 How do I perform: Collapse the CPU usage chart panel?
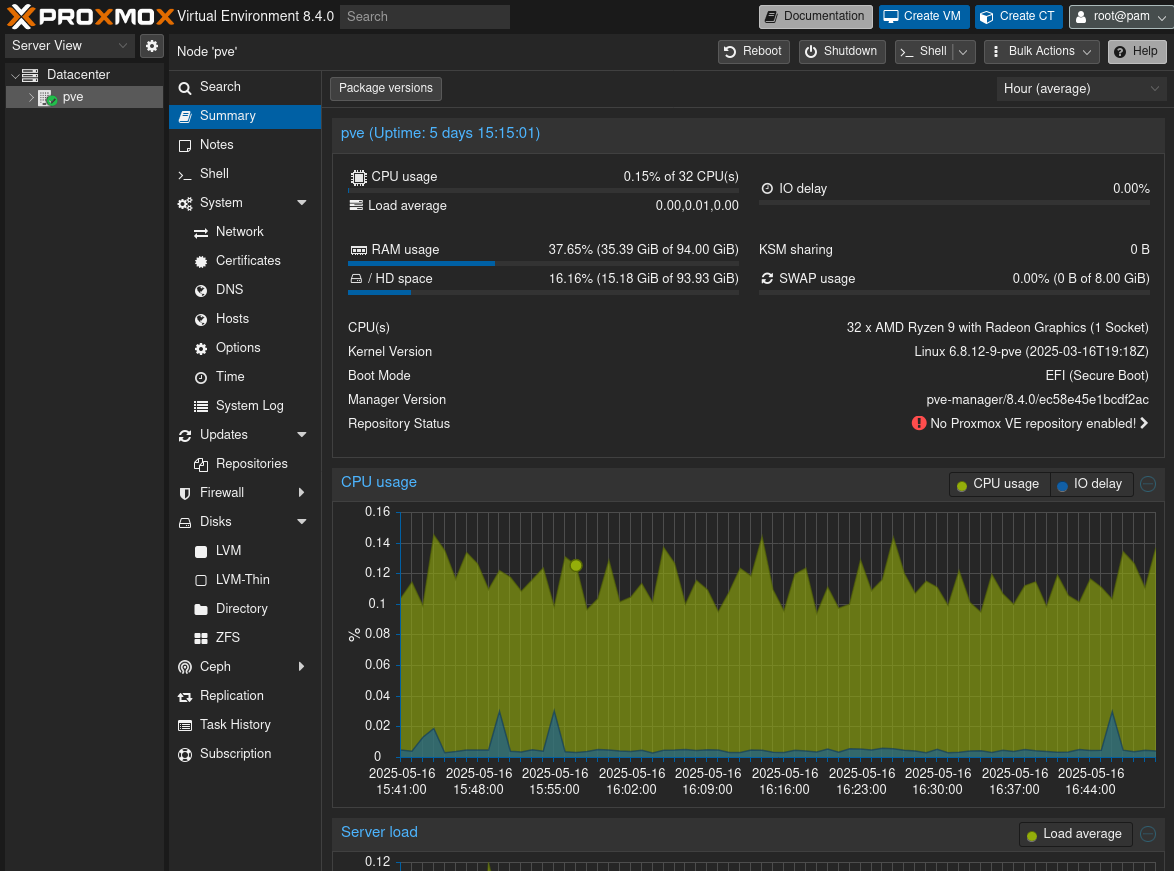click(1148, 484)
